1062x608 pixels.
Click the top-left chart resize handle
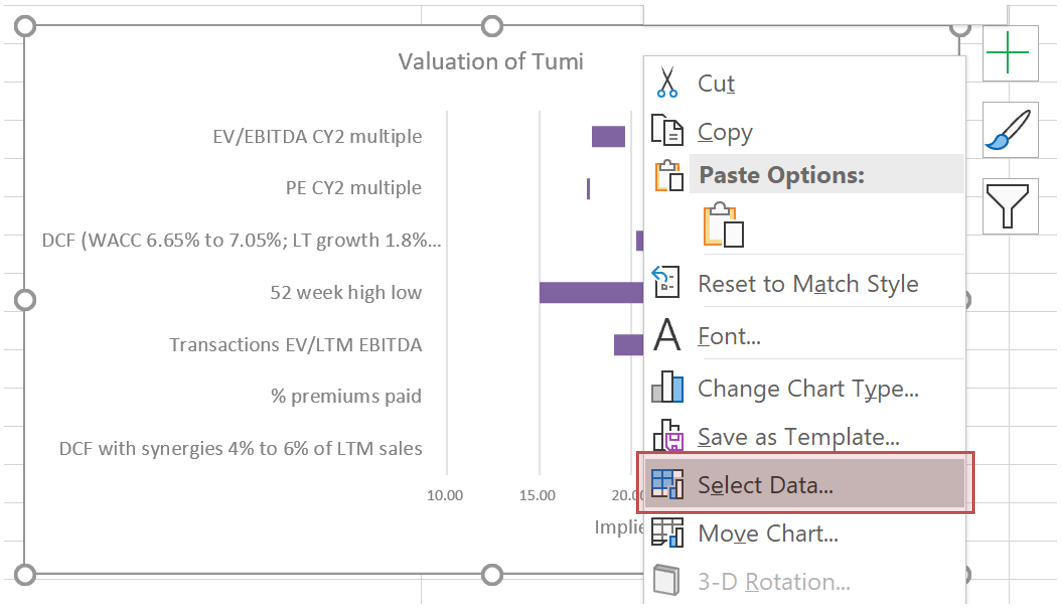tap(26, 27)
